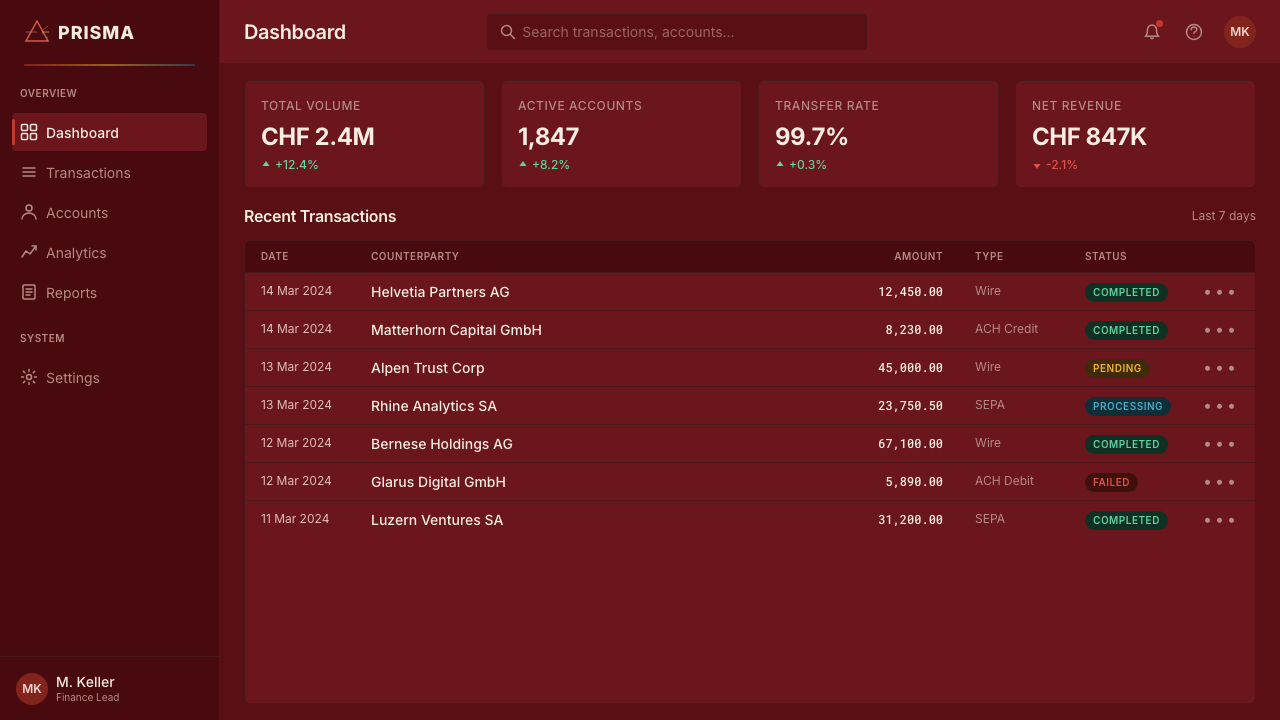Click the Prisma triangle logo
1280x720 pixels.
(x=37, y=32)
